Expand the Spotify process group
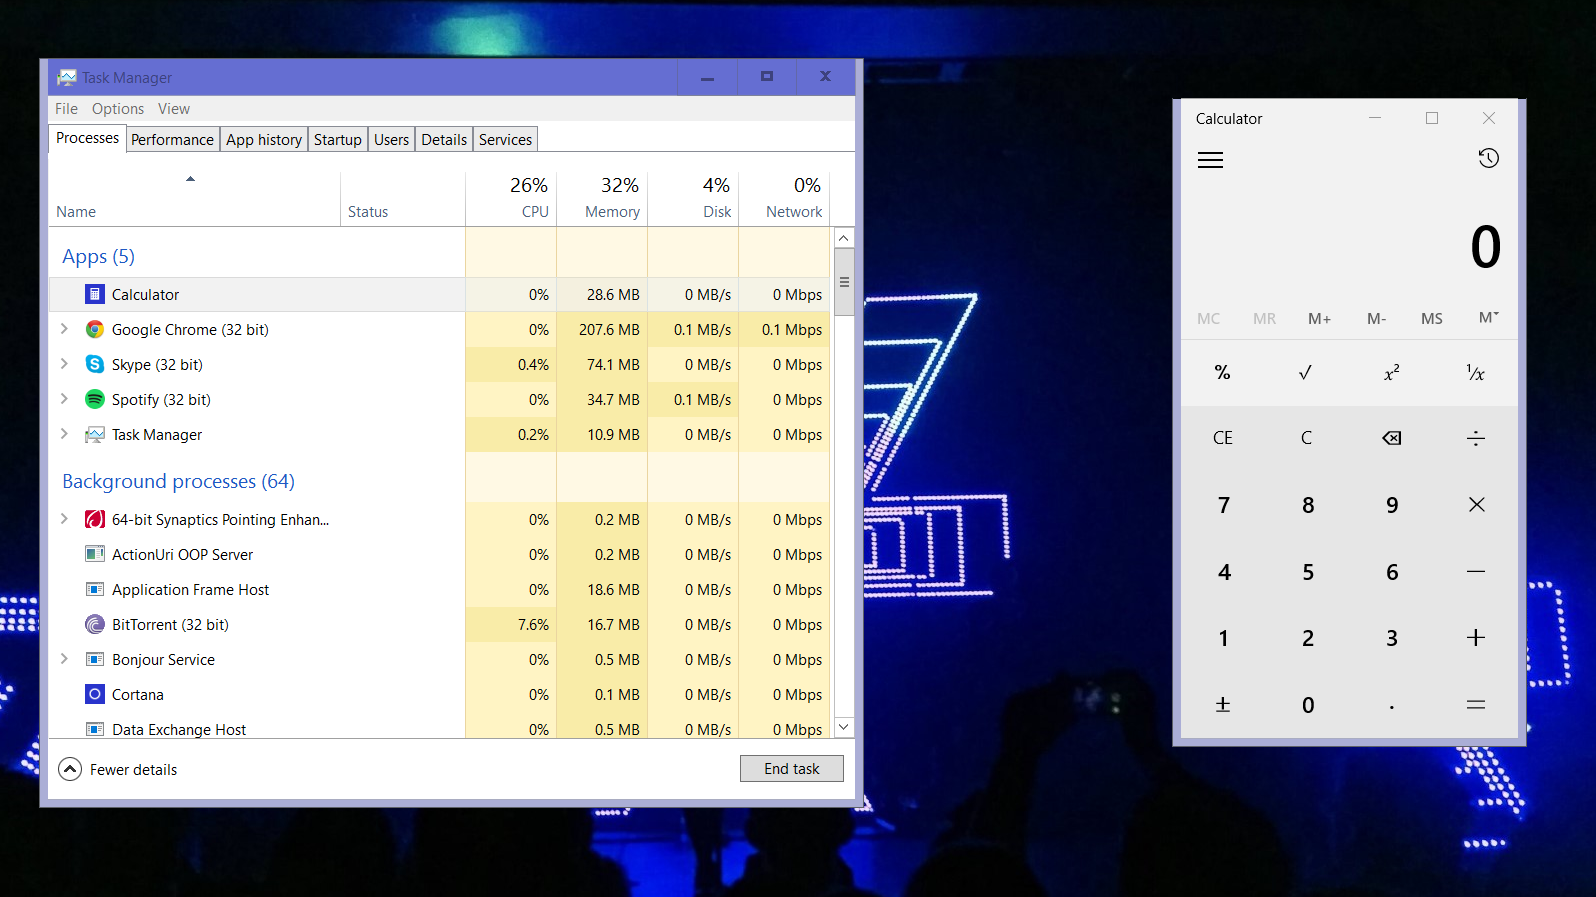The height and width of the screenshot is (897, 1596). pos(64,399)
